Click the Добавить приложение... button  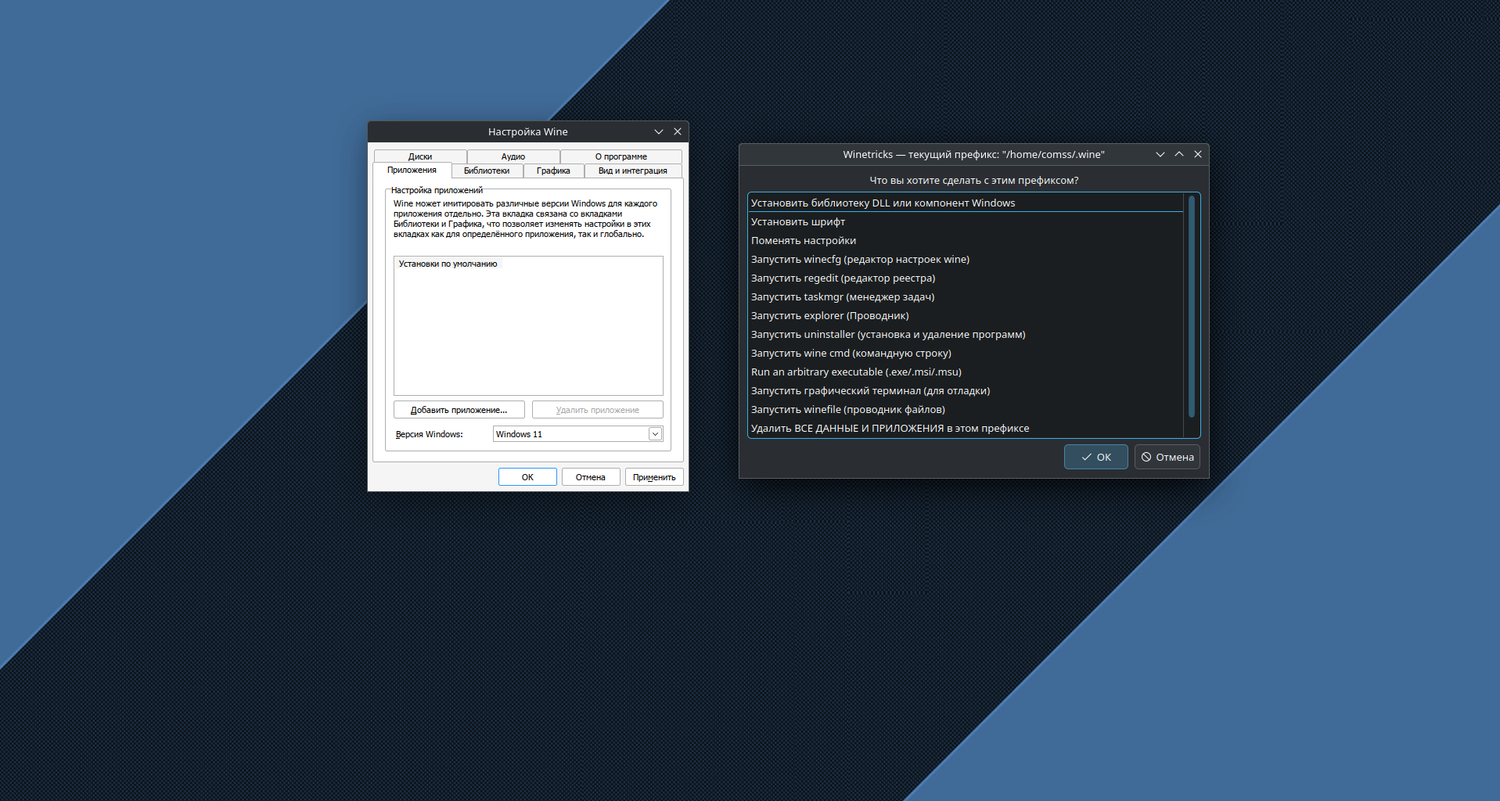(x=459, y=409)
